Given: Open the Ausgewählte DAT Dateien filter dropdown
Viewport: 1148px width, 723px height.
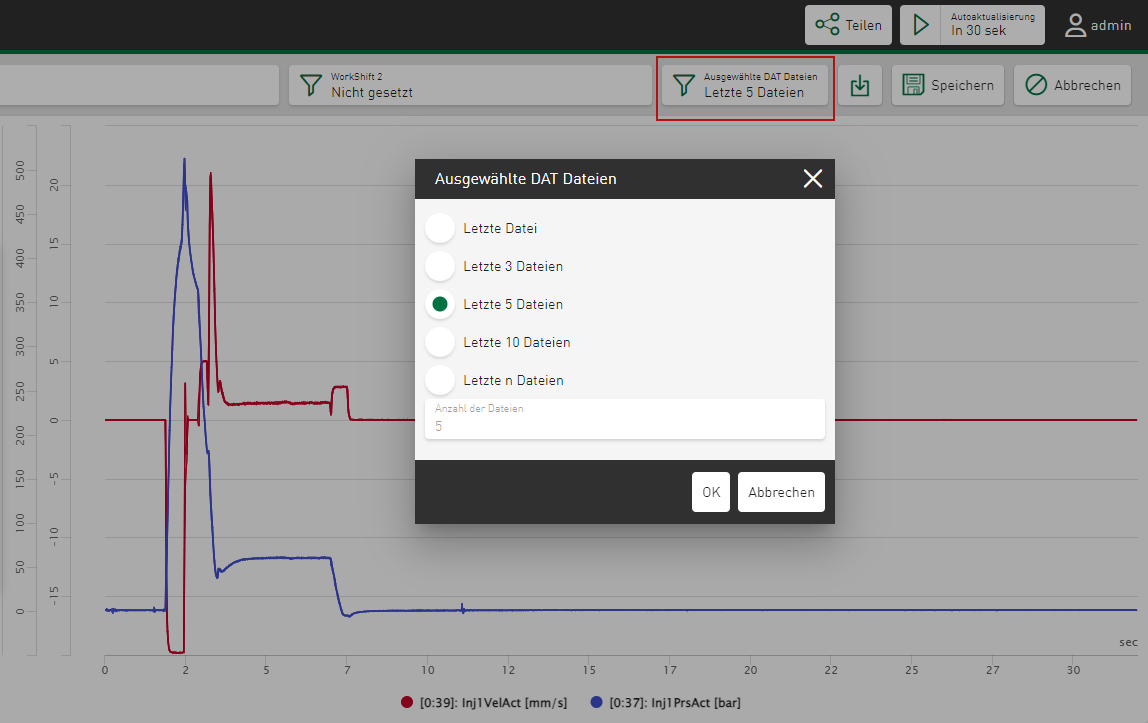Looking at the screenshot, I should 745,86.
